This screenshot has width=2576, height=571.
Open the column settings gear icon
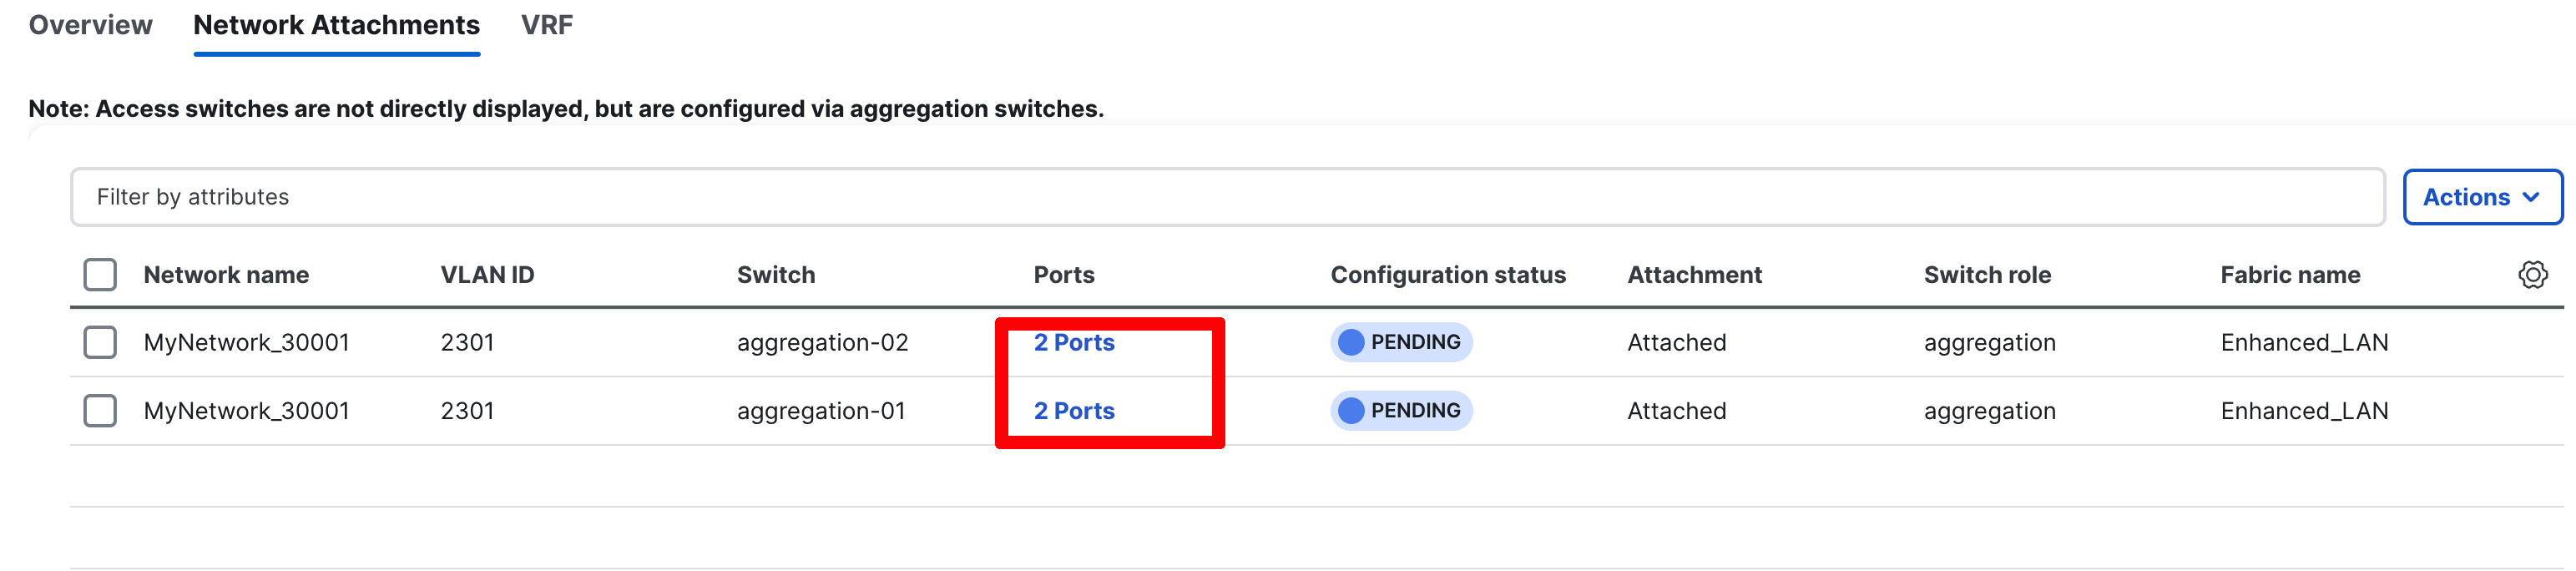click(2533, 274)
